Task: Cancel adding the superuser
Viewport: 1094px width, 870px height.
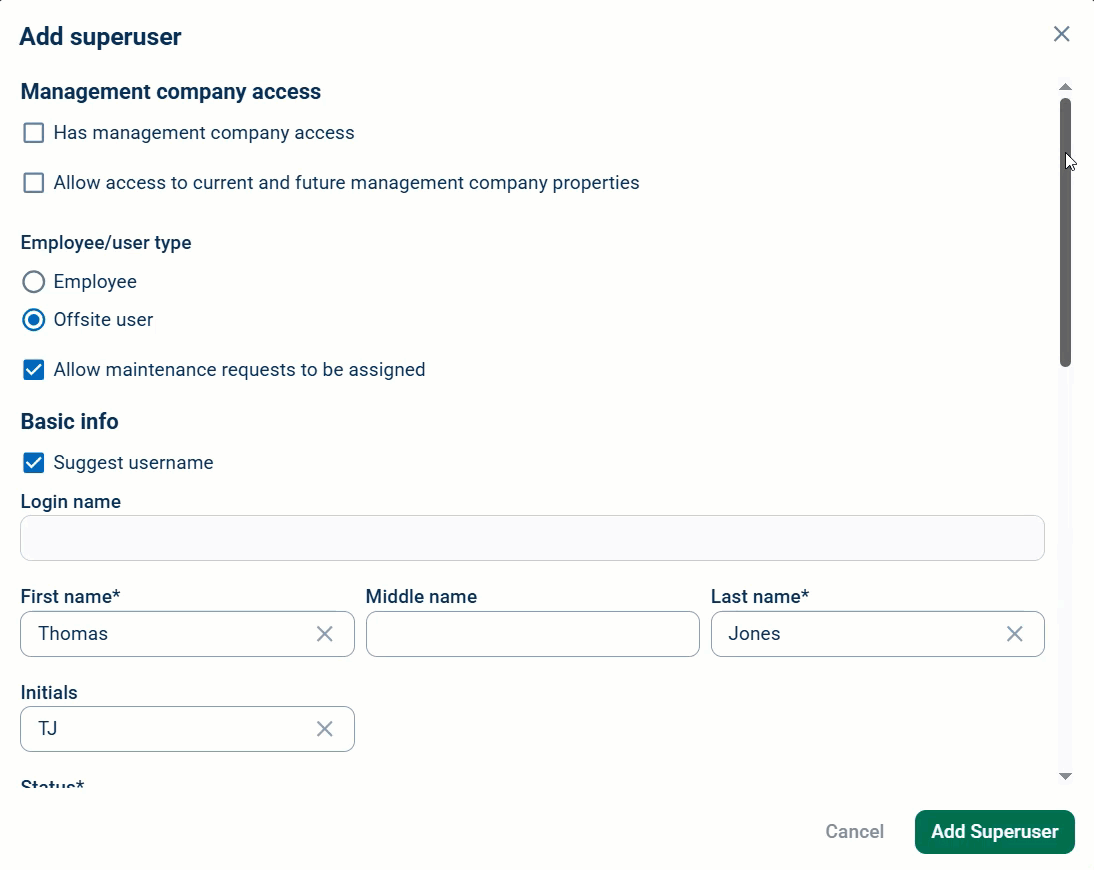Action: click(854, 832)
